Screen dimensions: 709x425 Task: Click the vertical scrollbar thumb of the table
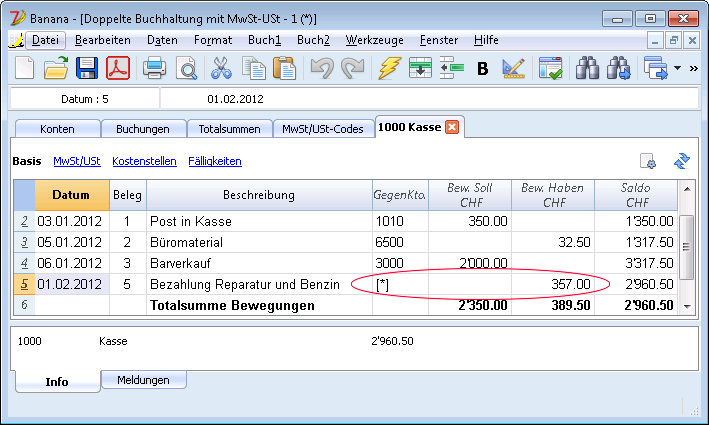point(687,247)
